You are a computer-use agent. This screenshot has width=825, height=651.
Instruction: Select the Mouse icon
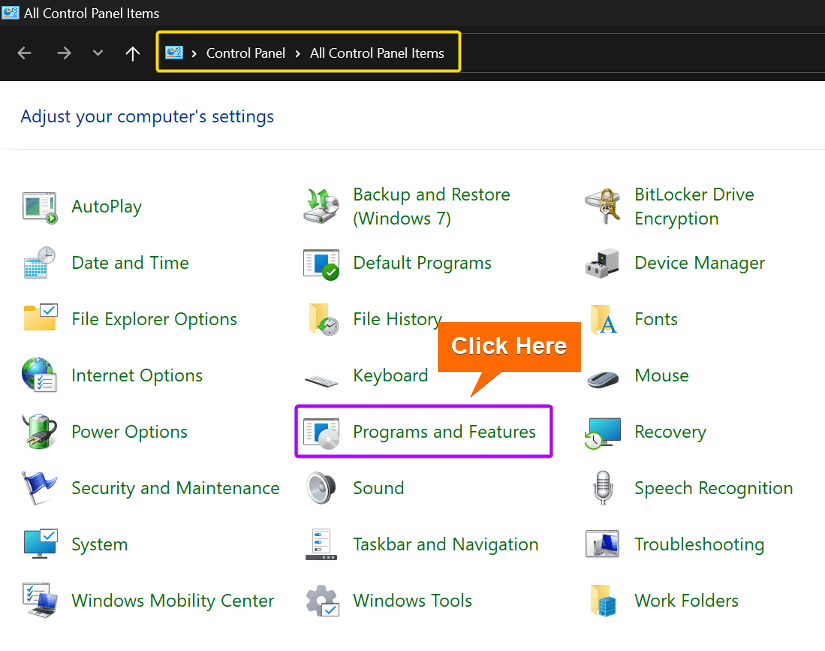(603, 379)
